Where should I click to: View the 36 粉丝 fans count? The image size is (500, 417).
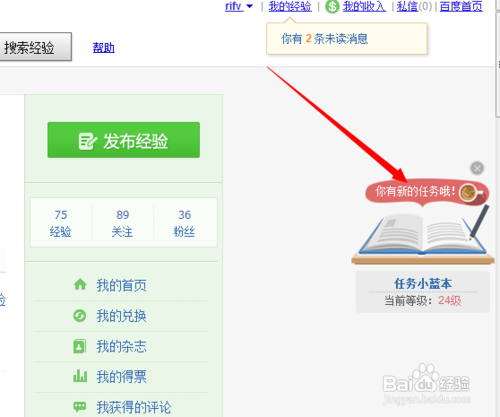click(x=184, y=223)
